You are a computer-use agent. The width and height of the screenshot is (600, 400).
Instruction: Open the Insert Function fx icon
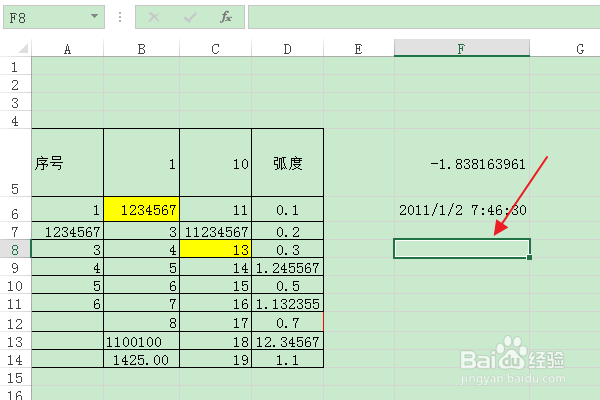pos(226,17)
